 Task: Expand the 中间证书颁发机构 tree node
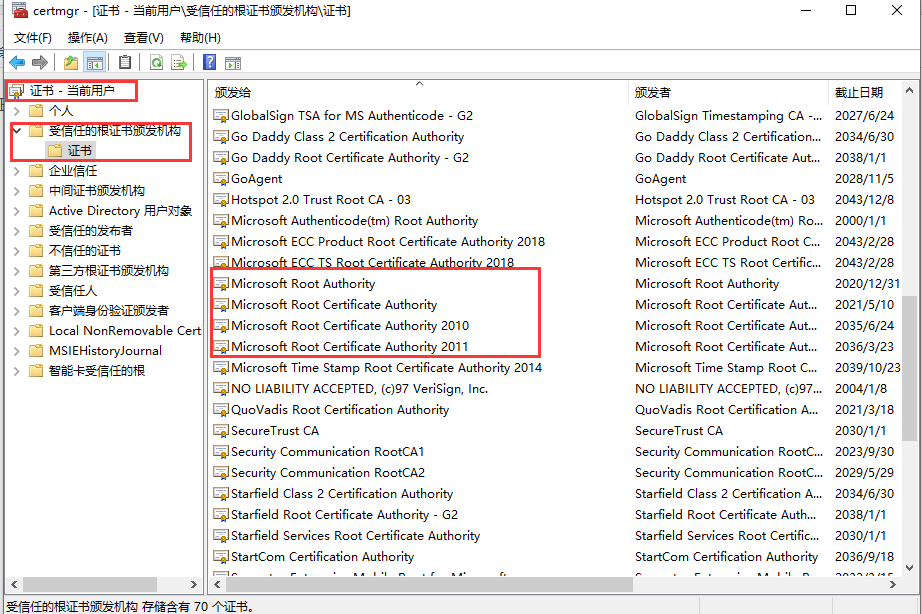tap(16, 191)
